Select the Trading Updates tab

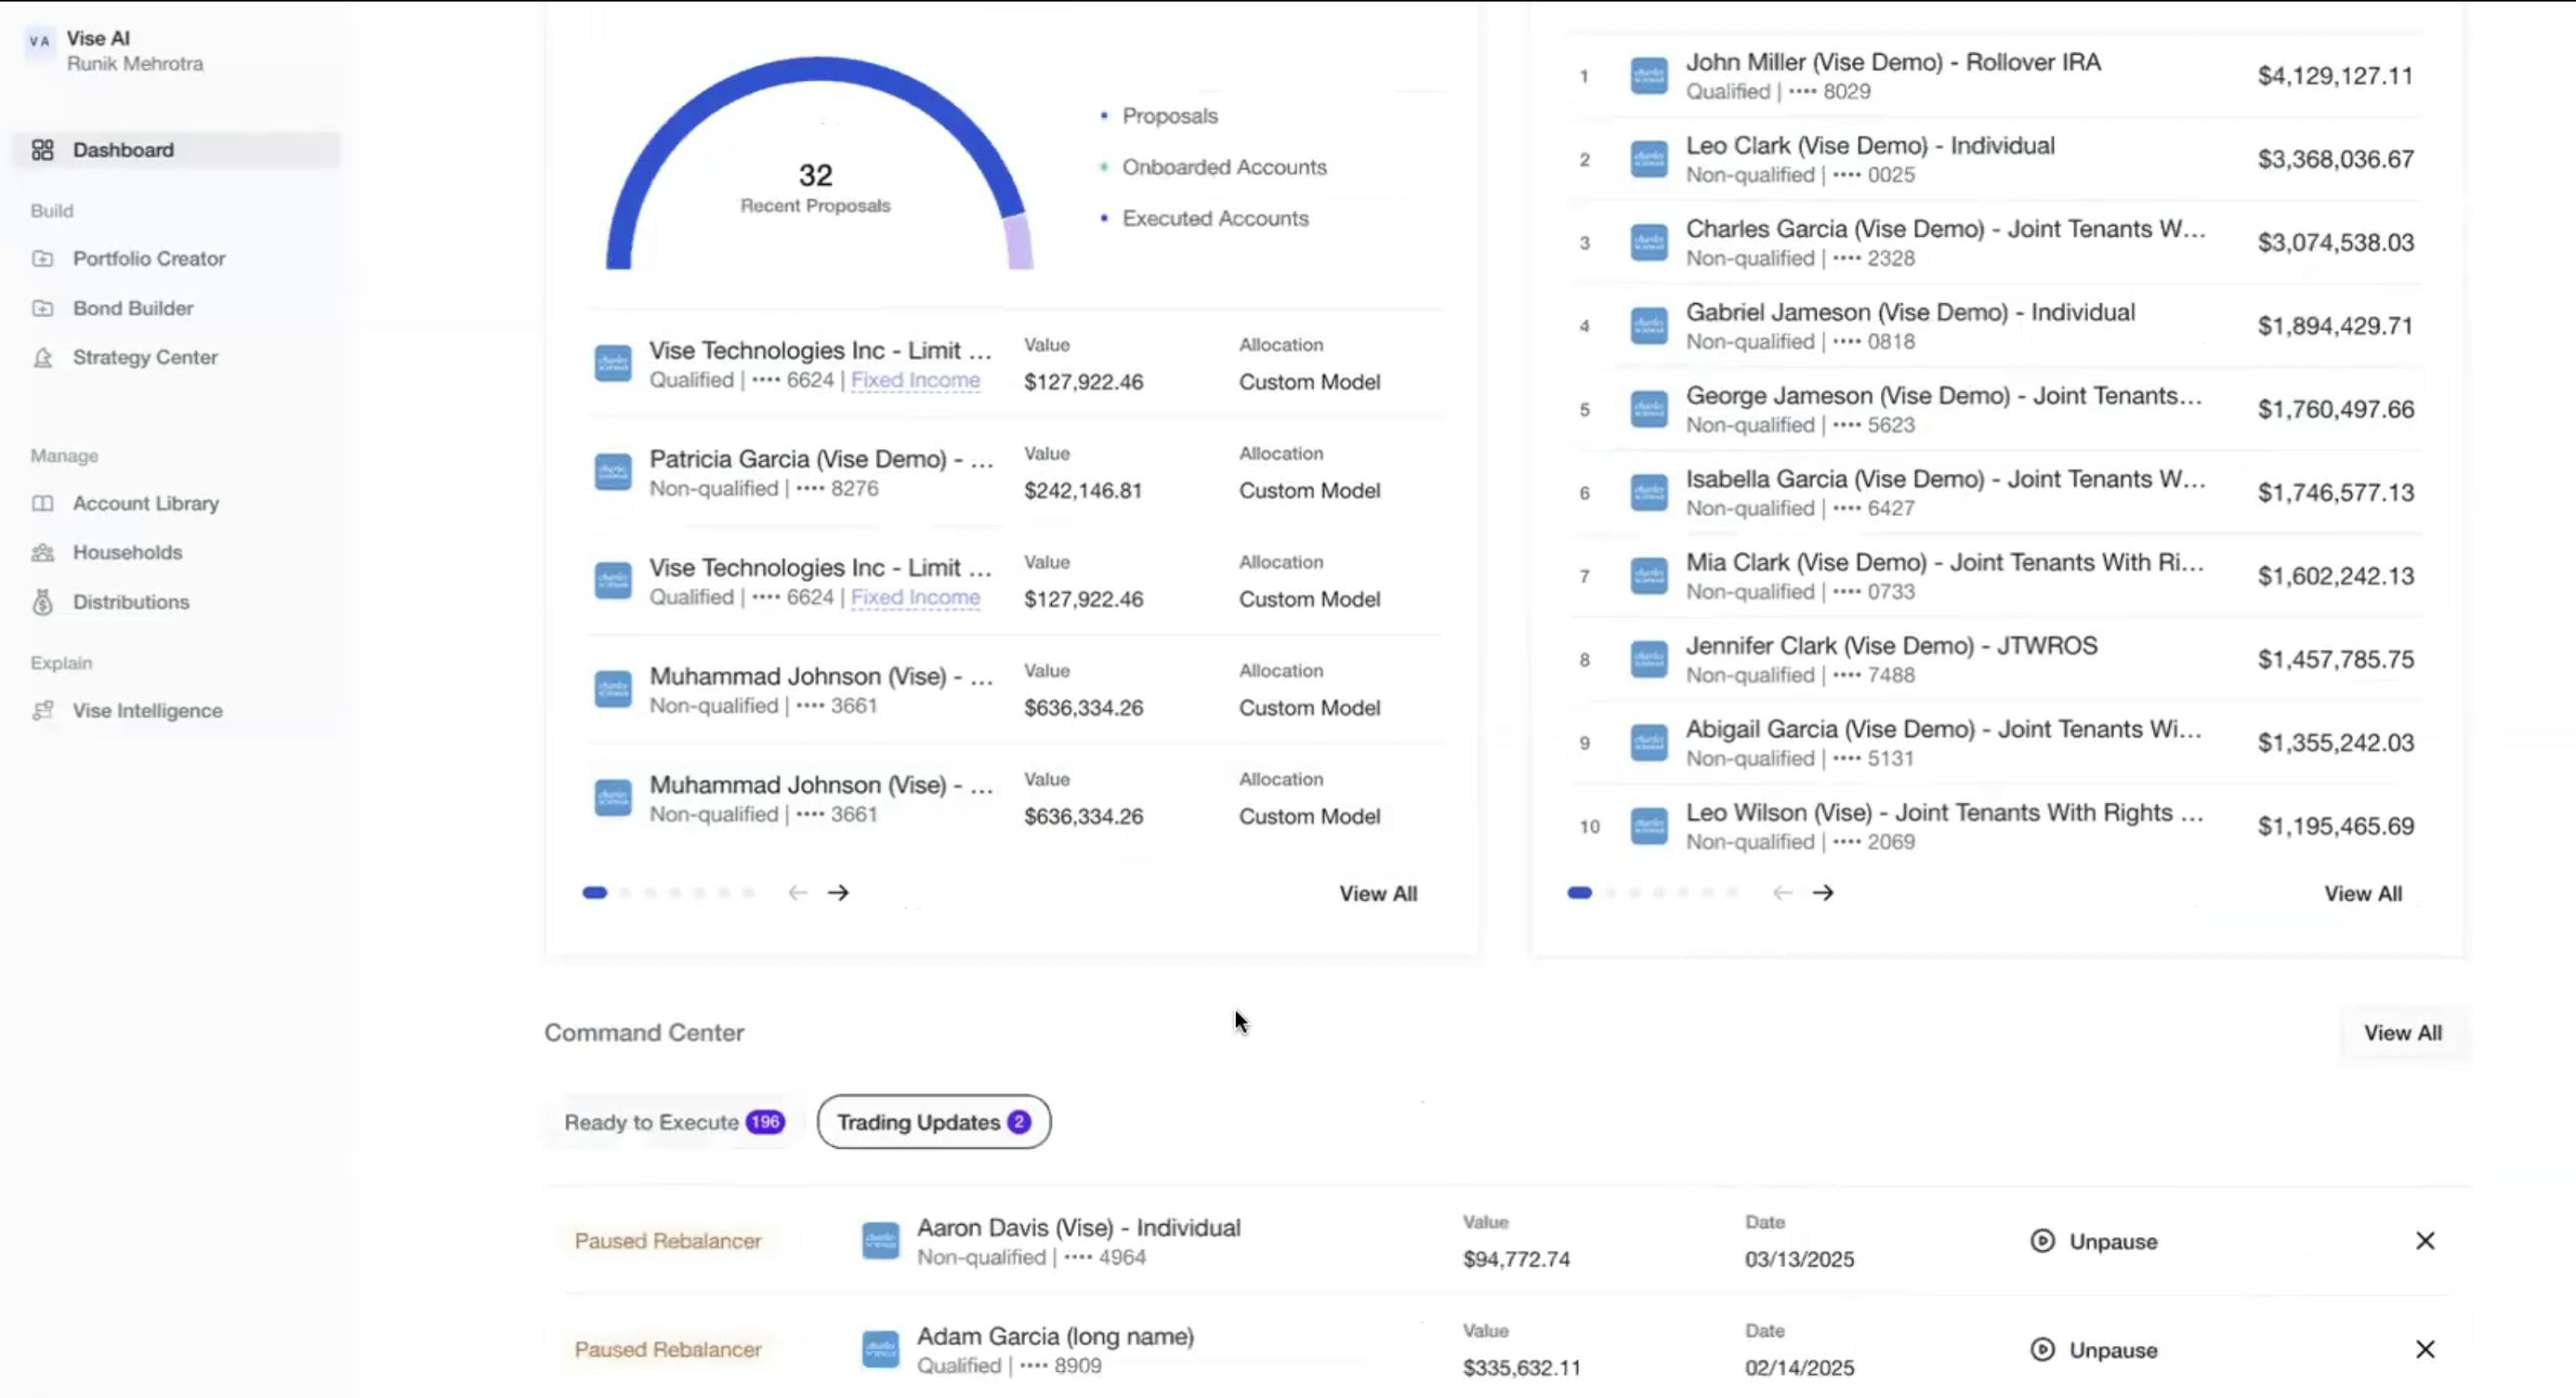point(933,1122)
